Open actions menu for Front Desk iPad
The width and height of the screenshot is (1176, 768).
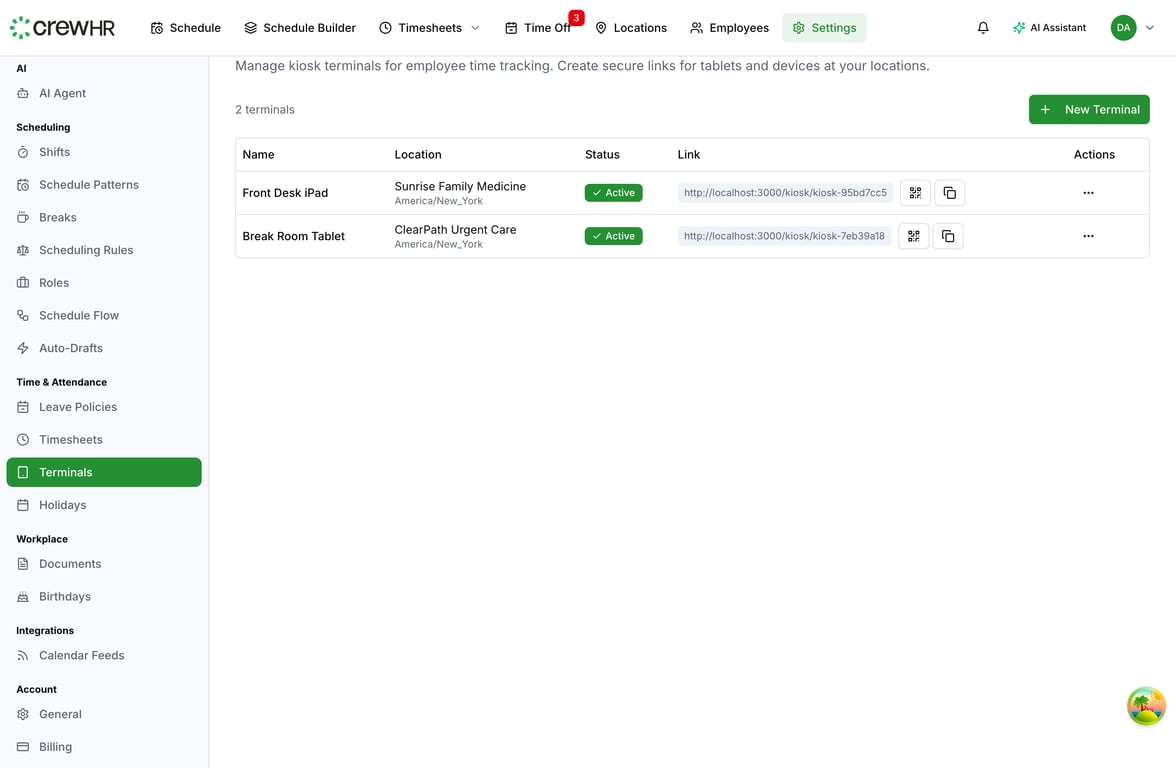pos(1088,193)
